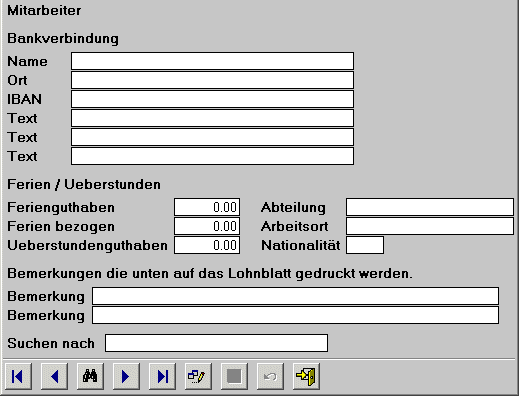Click the IBAN label
Viewport: 520px width, 397px height.
point(25,99)
